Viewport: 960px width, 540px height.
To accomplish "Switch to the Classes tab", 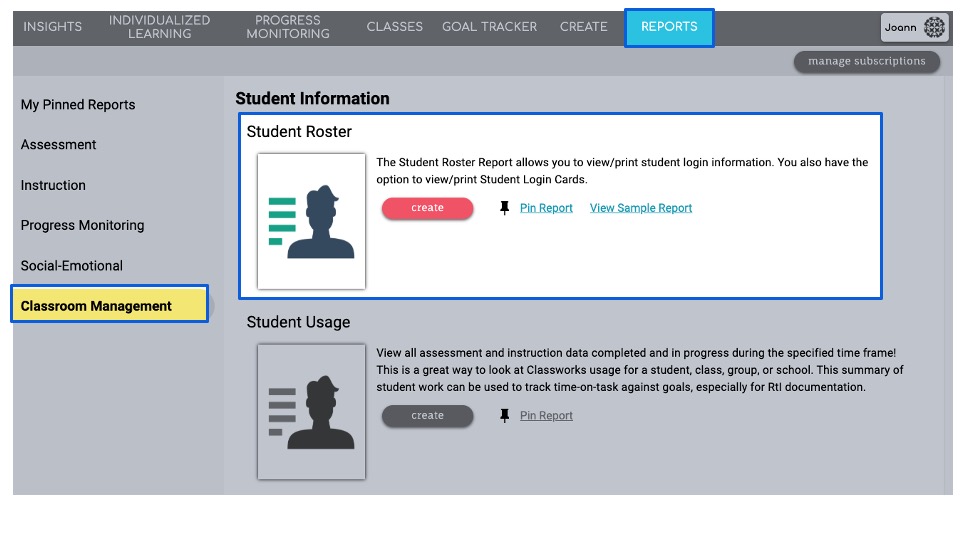I will coord(394,27).
